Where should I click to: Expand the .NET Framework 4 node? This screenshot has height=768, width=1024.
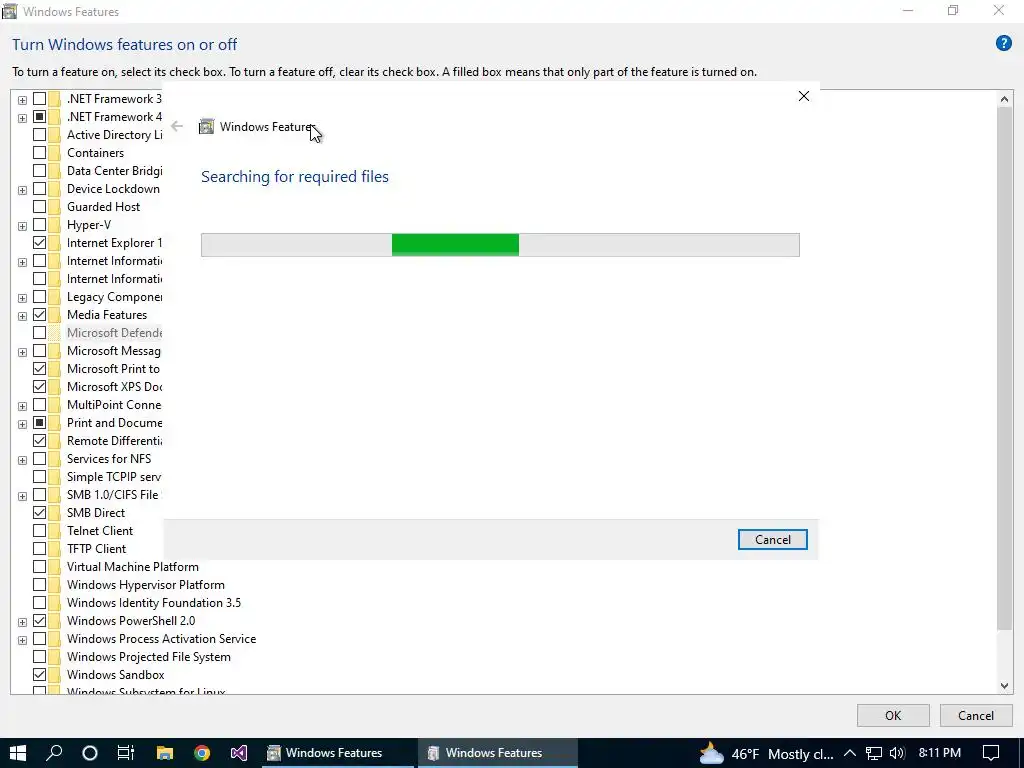[22, 118]
